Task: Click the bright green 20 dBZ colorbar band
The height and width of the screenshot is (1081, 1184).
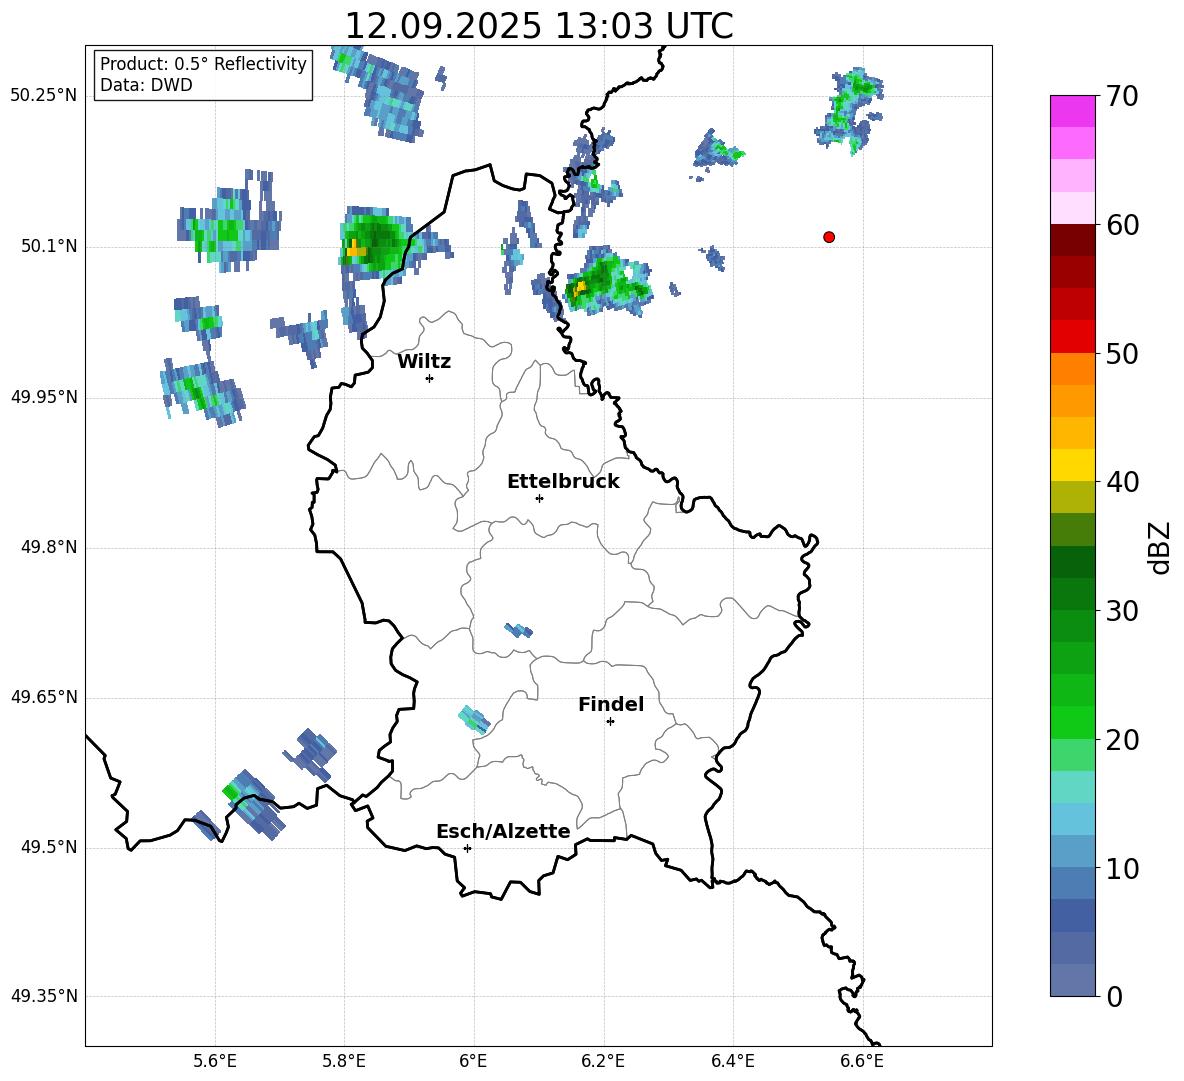Action: pyautogui.click(x=1072, y=722)
